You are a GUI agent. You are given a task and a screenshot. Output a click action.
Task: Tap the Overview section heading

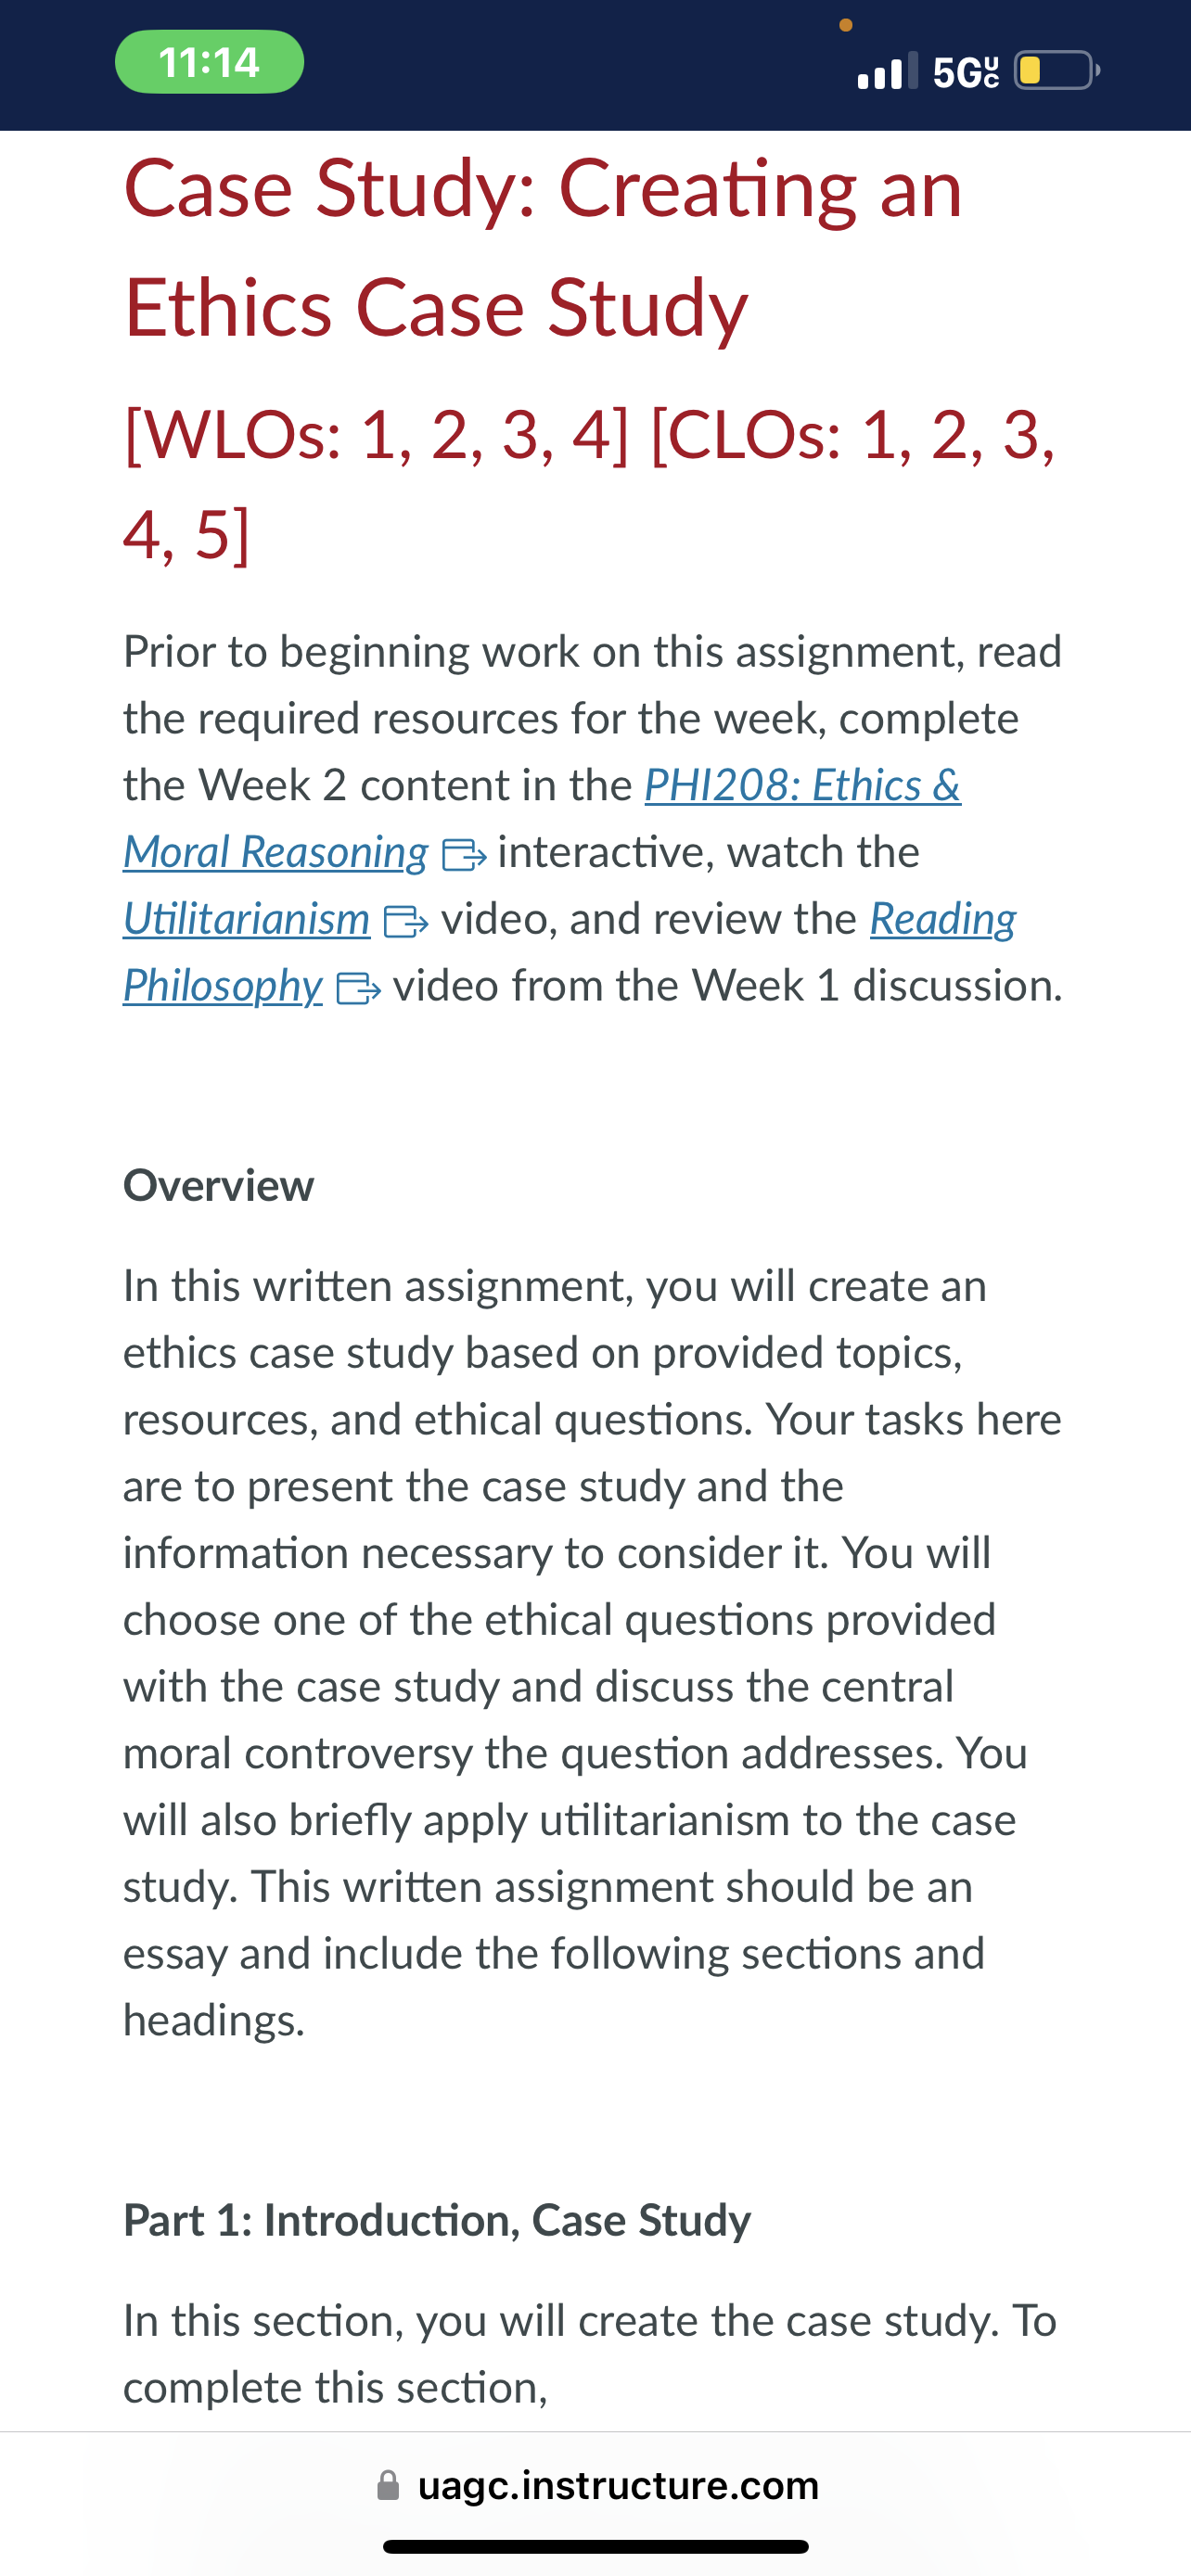[x=218, y=1186]
